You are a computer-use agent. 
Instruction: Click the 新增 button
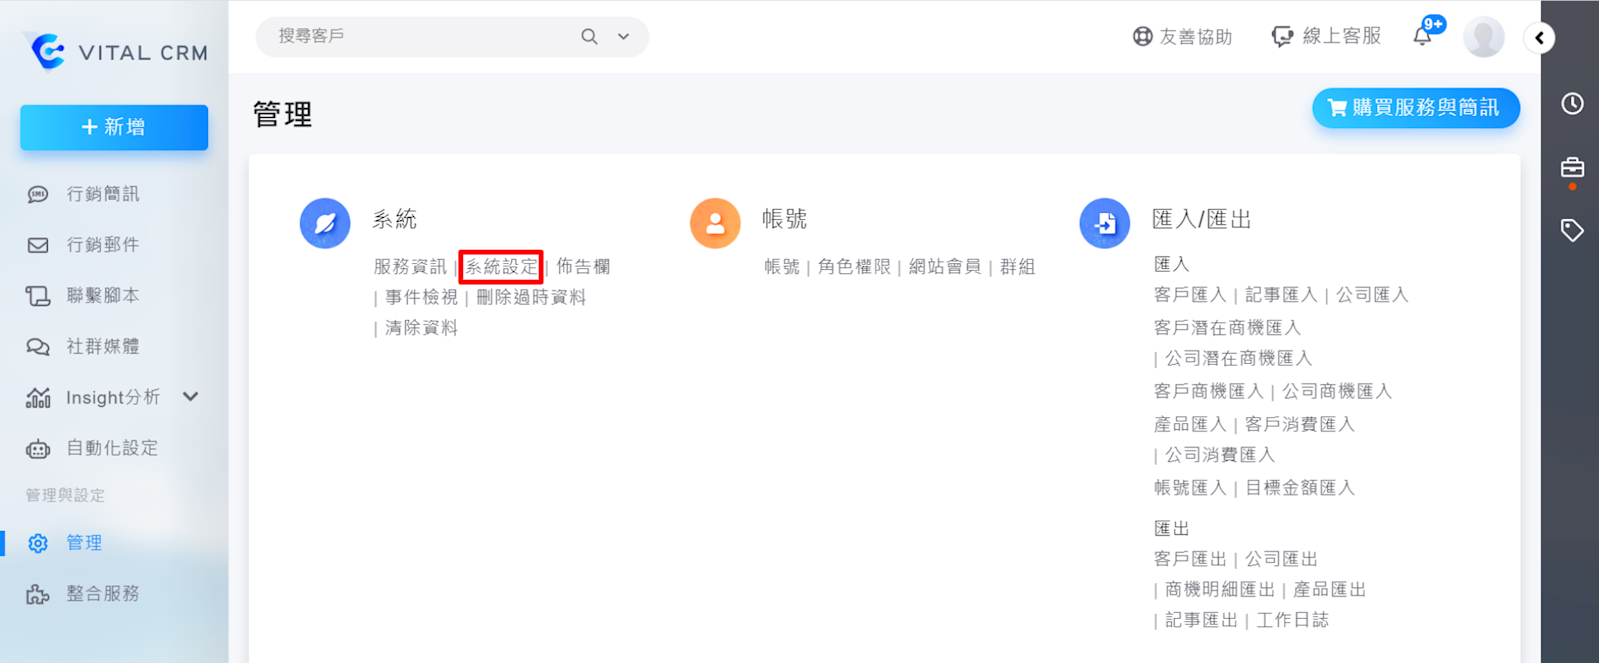pyautogui.click(x=114, y=127)
